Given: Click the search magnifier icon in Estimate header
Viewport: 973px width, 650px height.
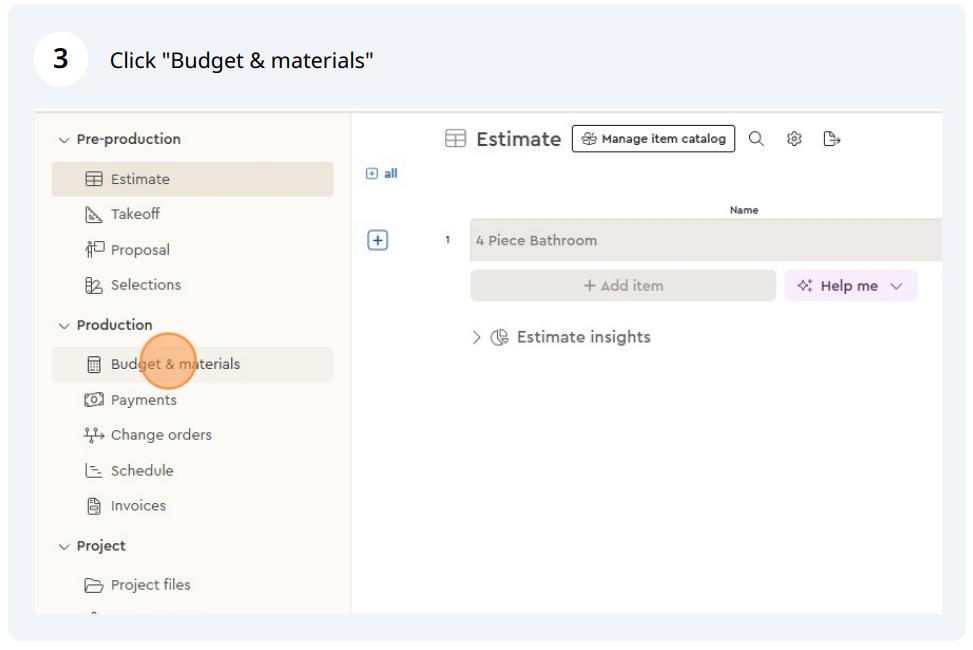Looking at the screenshot, I should coord(756,139).
